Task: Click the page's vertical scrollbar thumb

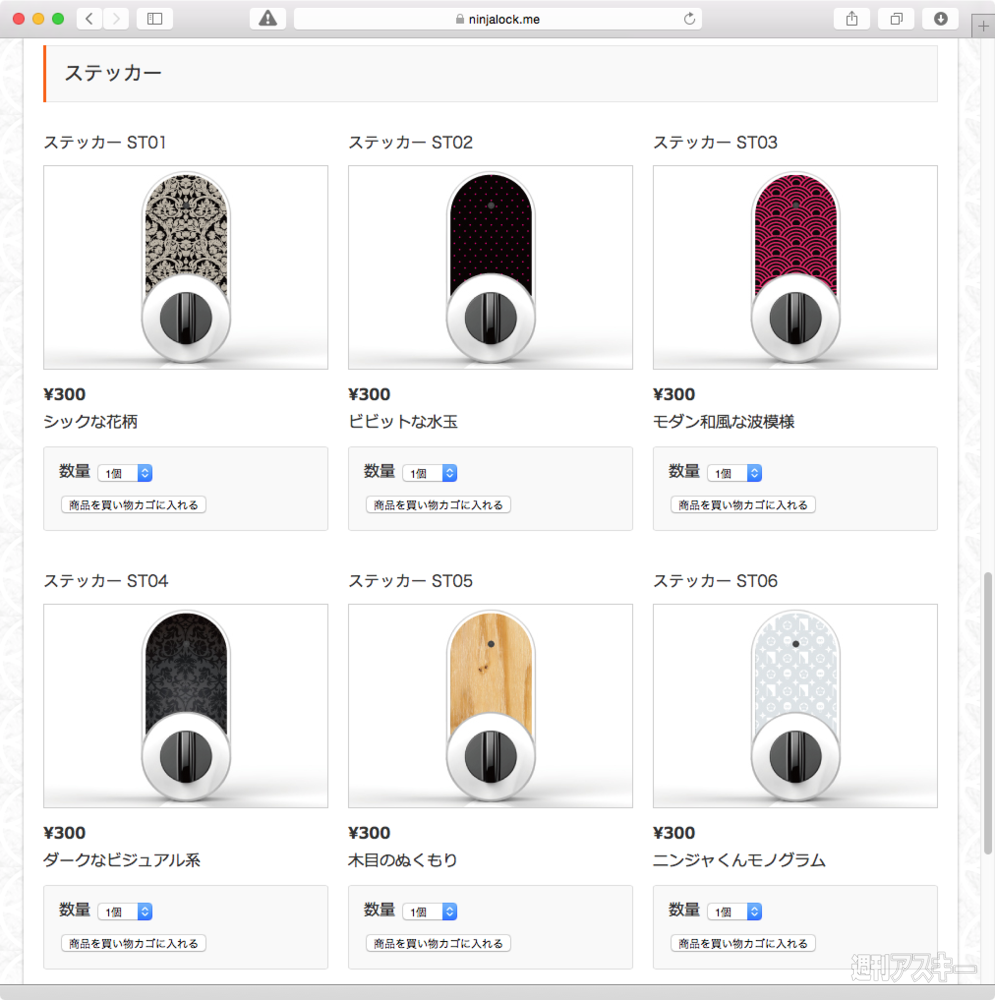Action: (988, 712)
